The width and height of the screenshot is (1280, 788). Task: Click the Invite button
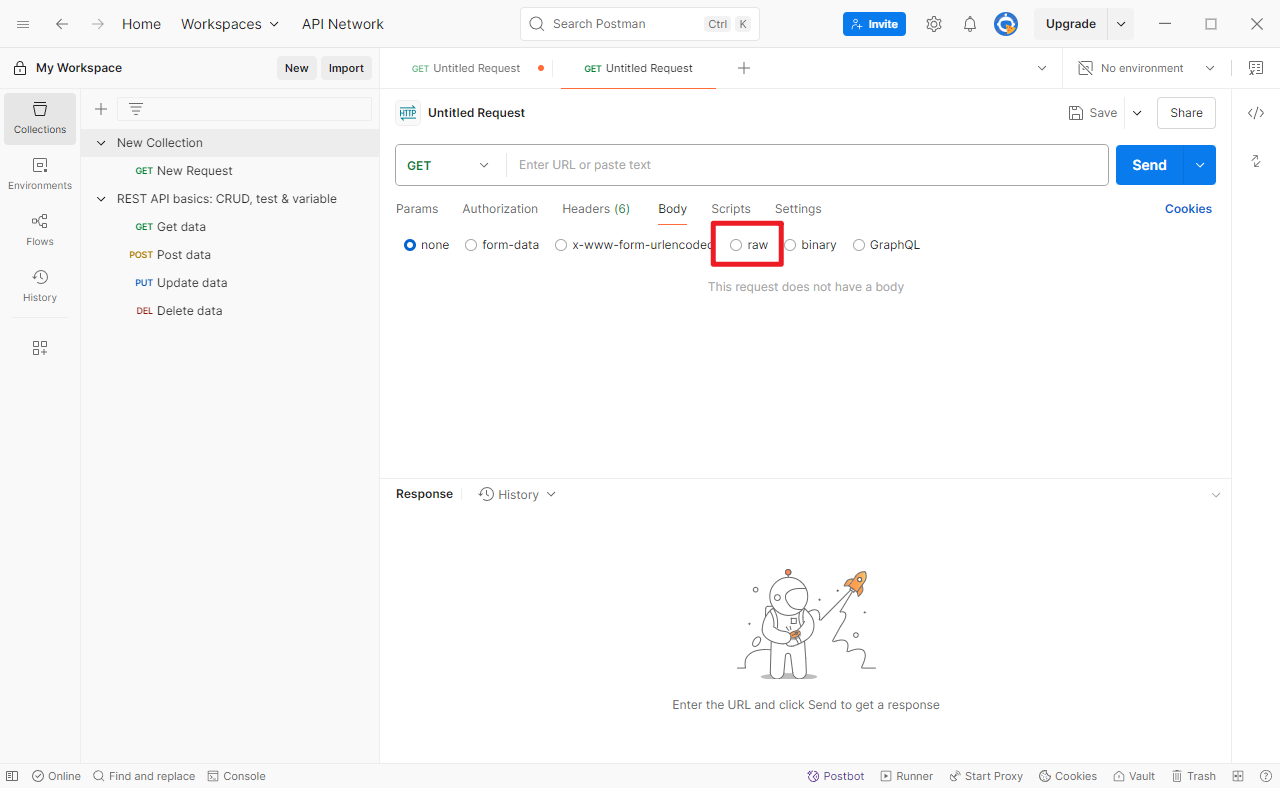pyautogui.click(x=874, y=24)
